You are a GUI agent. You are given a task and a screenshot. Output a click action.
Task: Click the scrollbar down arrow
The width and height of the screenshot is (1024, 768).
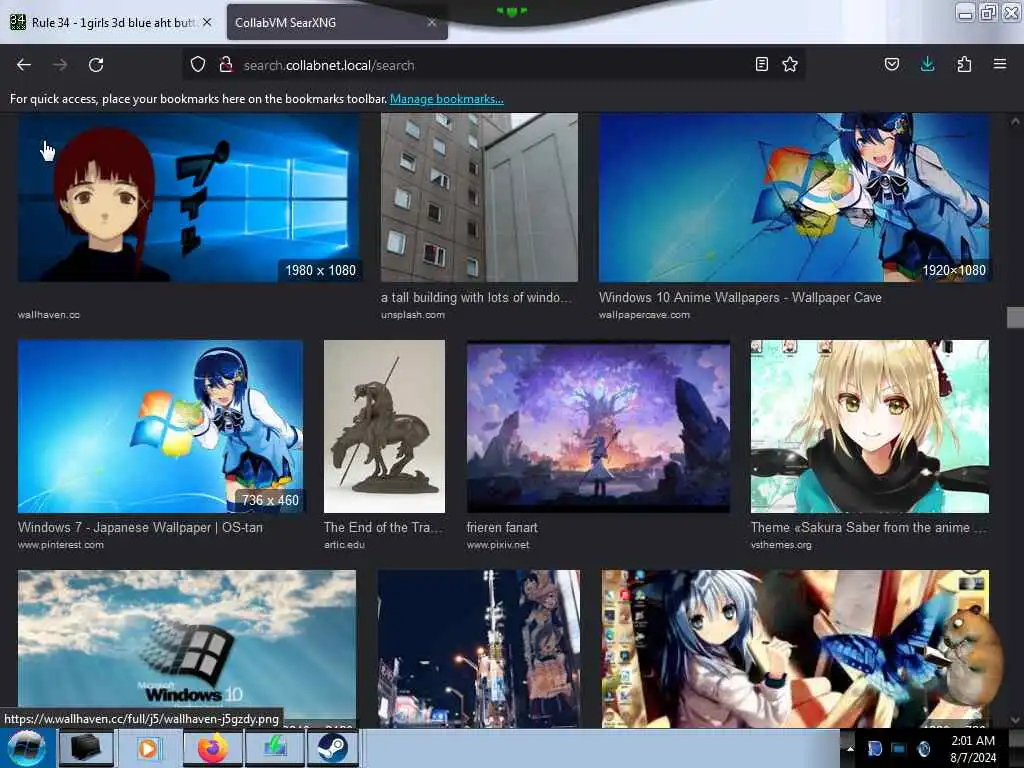(1015, 720)
